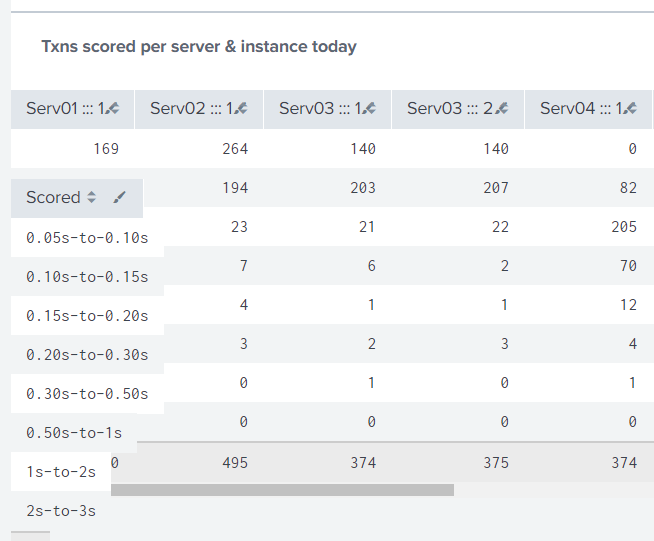The image size is (654, 541).
Task: Click the 264 value under Serv02
Action: click(x=234, y=149)
